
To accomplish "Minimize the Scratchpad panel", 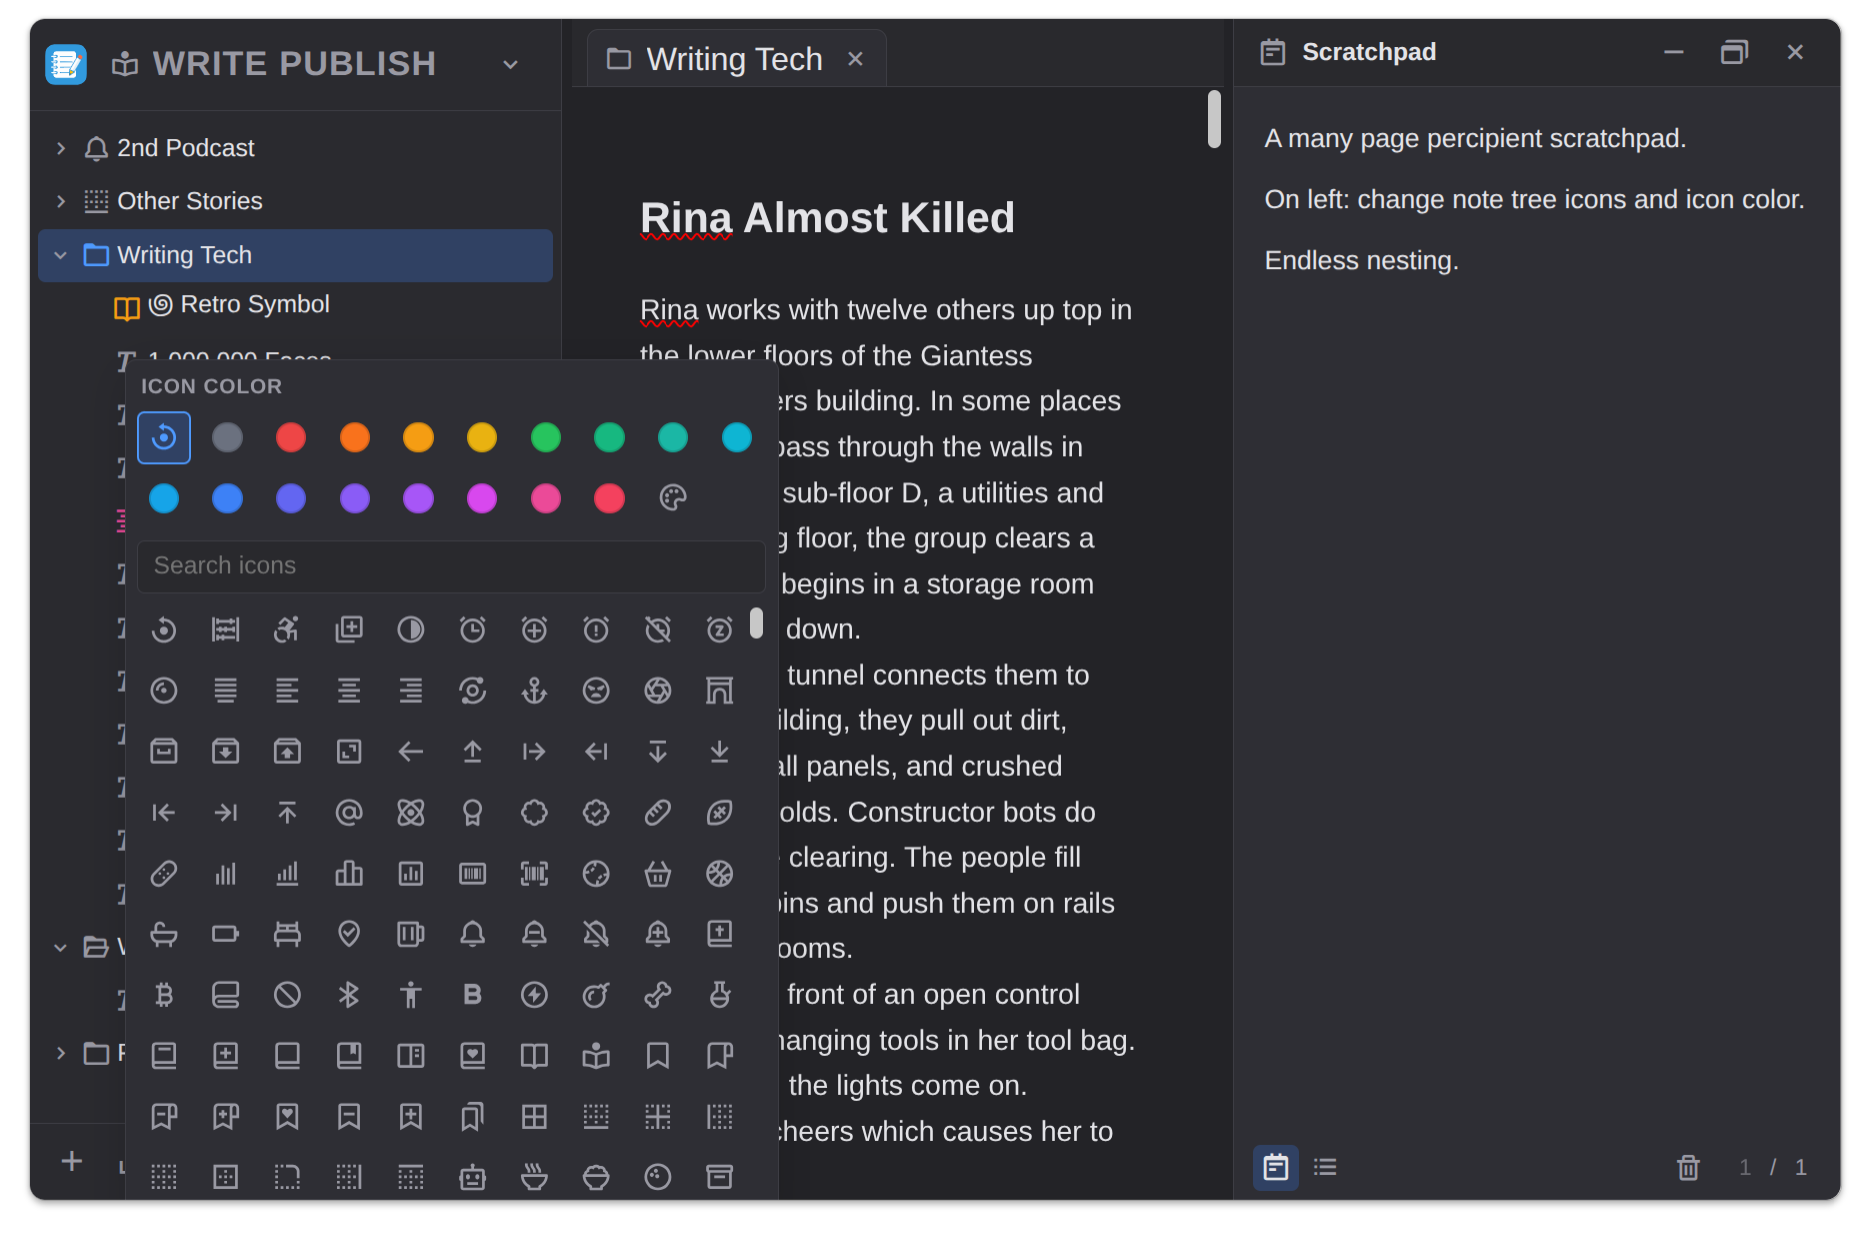I will pyautogui.click(x=1674, y=52).
